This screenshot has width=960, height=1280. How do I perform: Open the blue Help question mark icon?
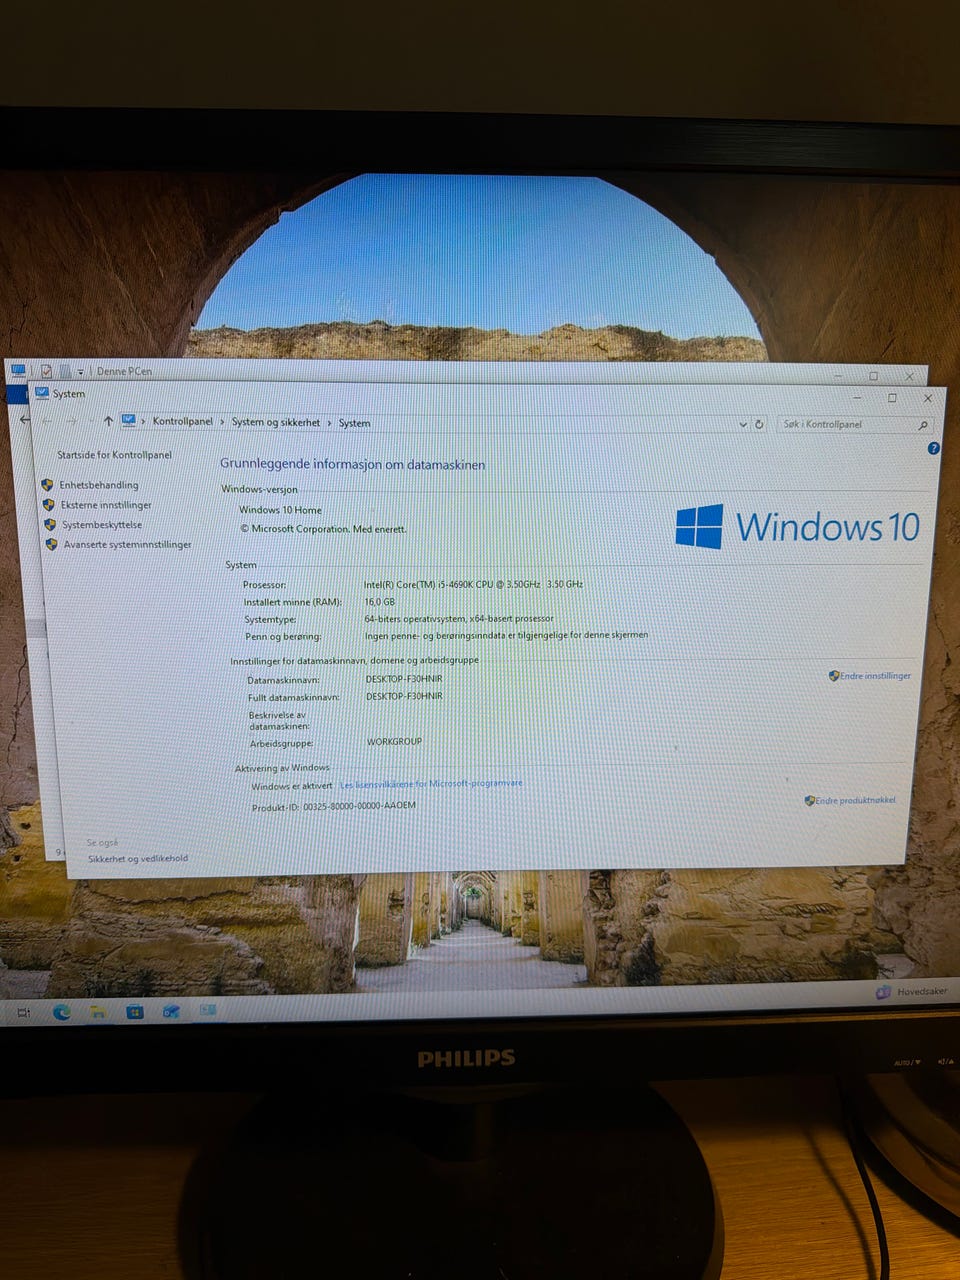[933, 449]
